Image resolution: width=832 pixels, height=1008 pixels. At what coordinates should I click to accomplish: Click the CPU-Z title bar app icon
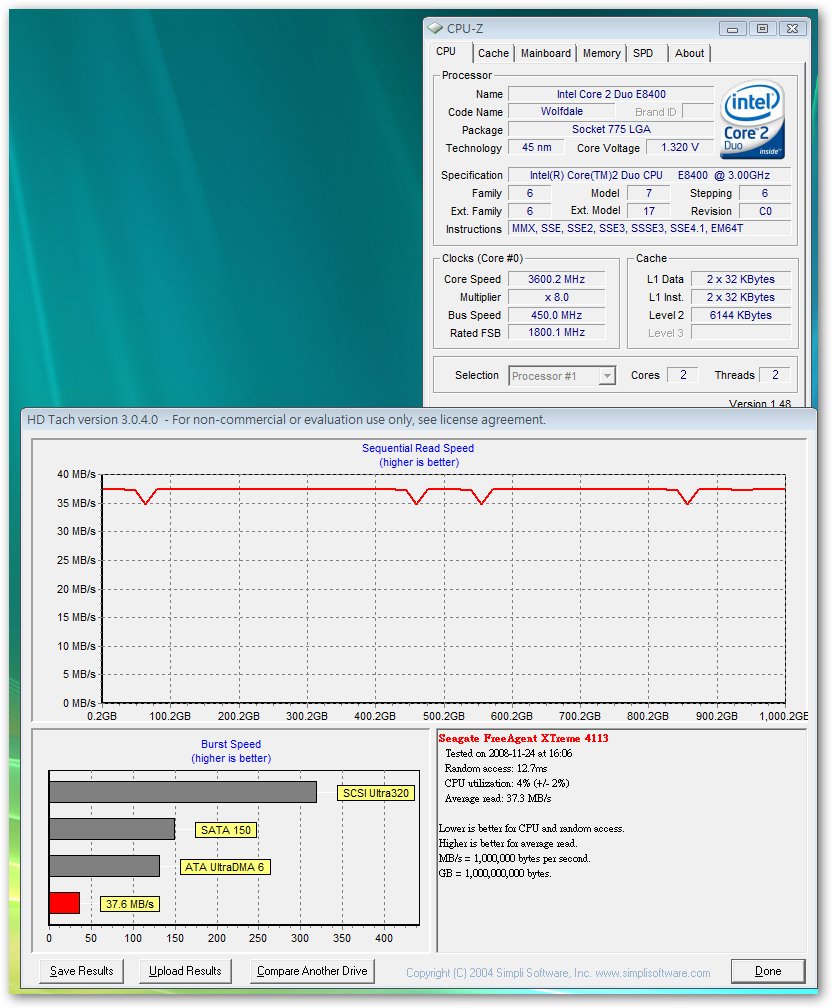(x=435, y=28)
